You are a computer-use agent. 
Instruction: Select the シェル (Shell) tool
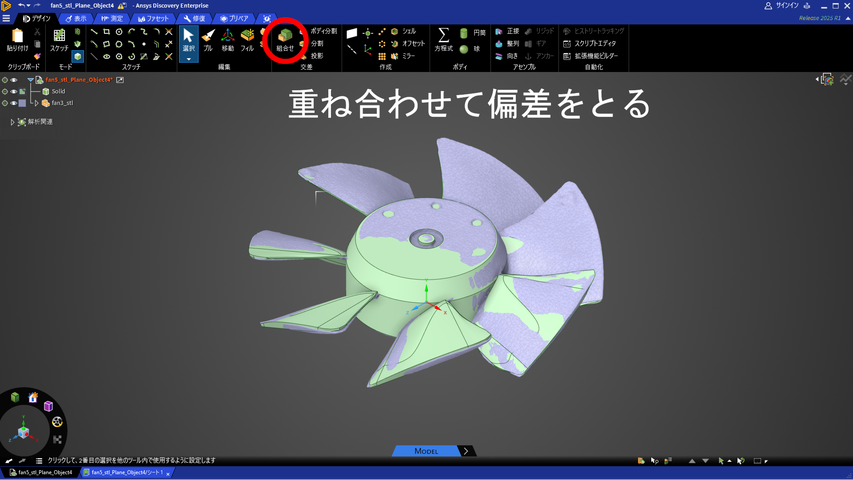403,32
